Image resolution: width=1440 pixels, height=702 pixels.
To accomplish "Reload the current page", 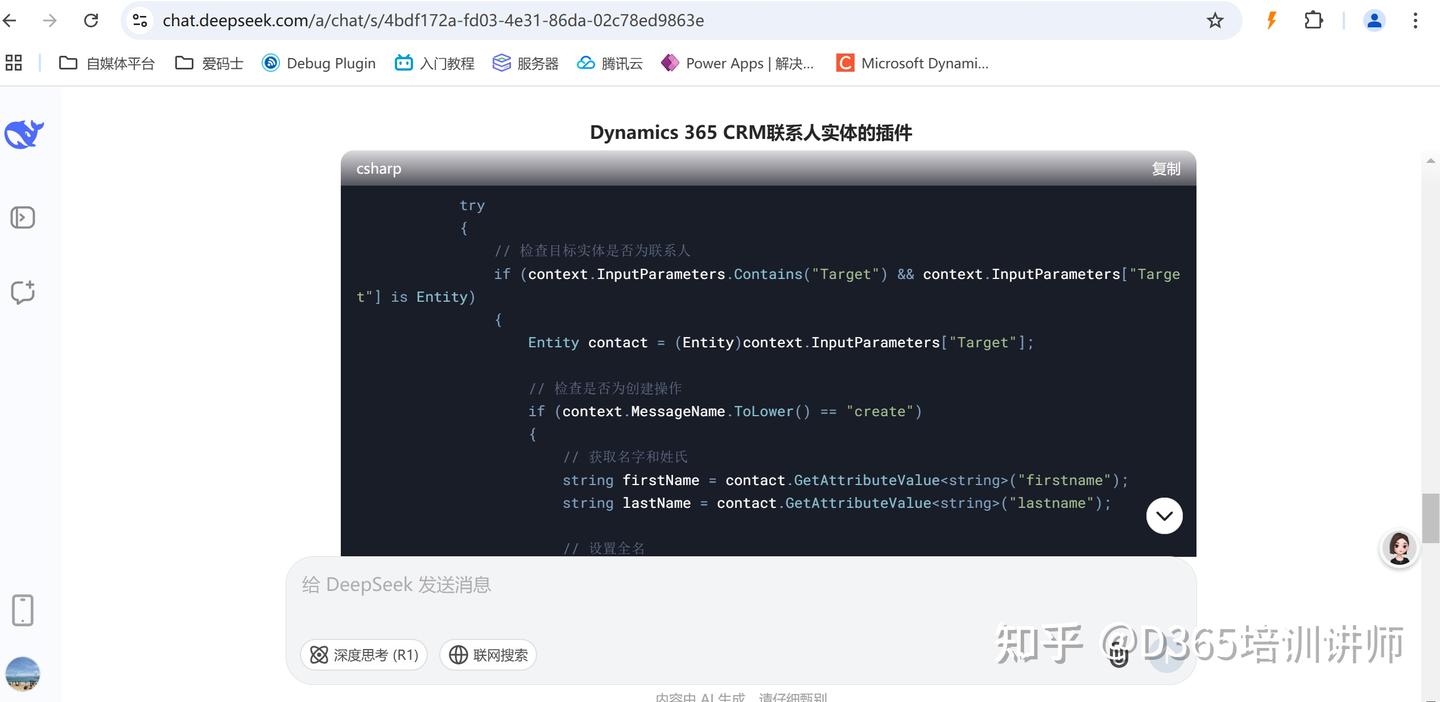I will [x=91, y=20].
